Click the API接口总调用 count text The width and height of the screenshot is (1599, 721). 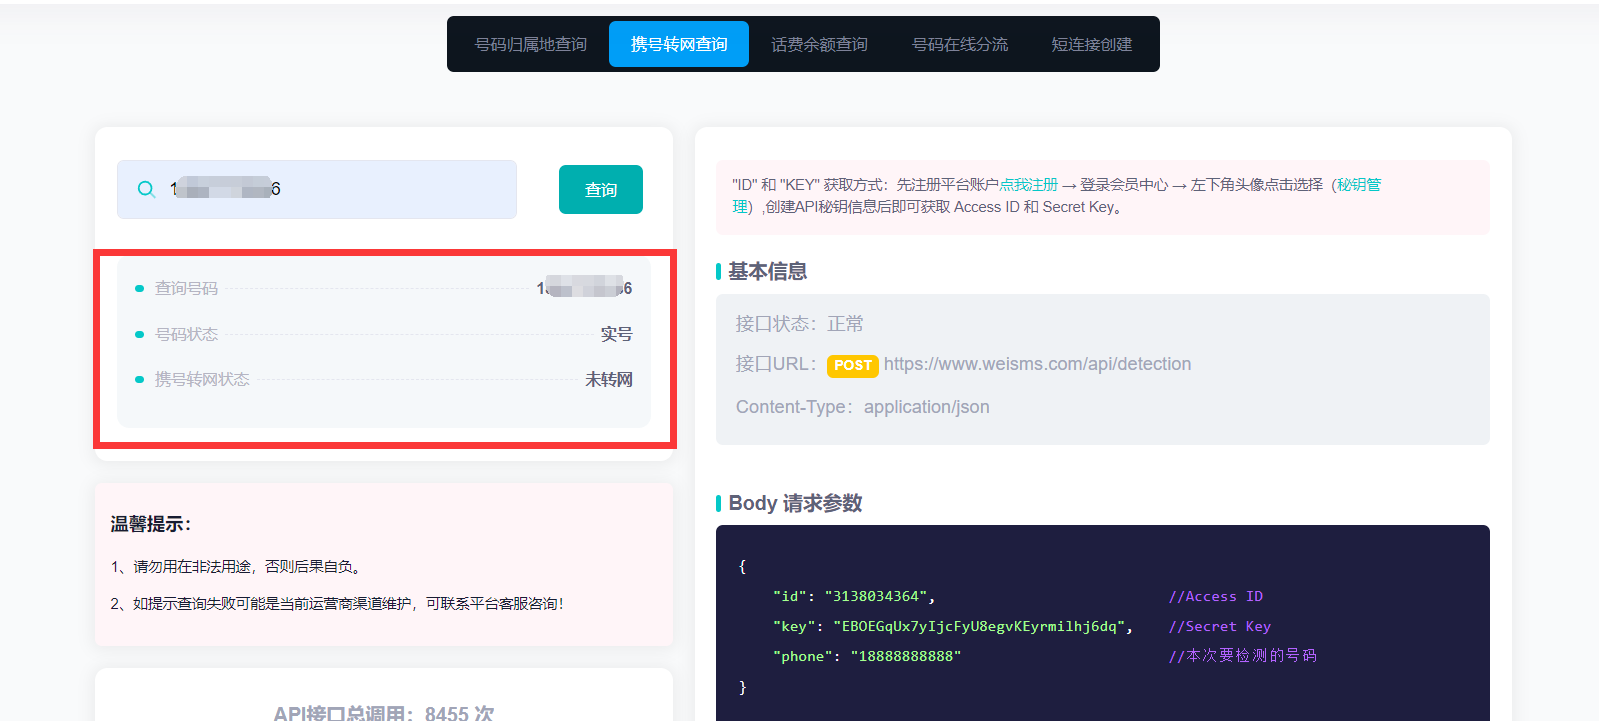pyautogui.click(x=383, y=713)
